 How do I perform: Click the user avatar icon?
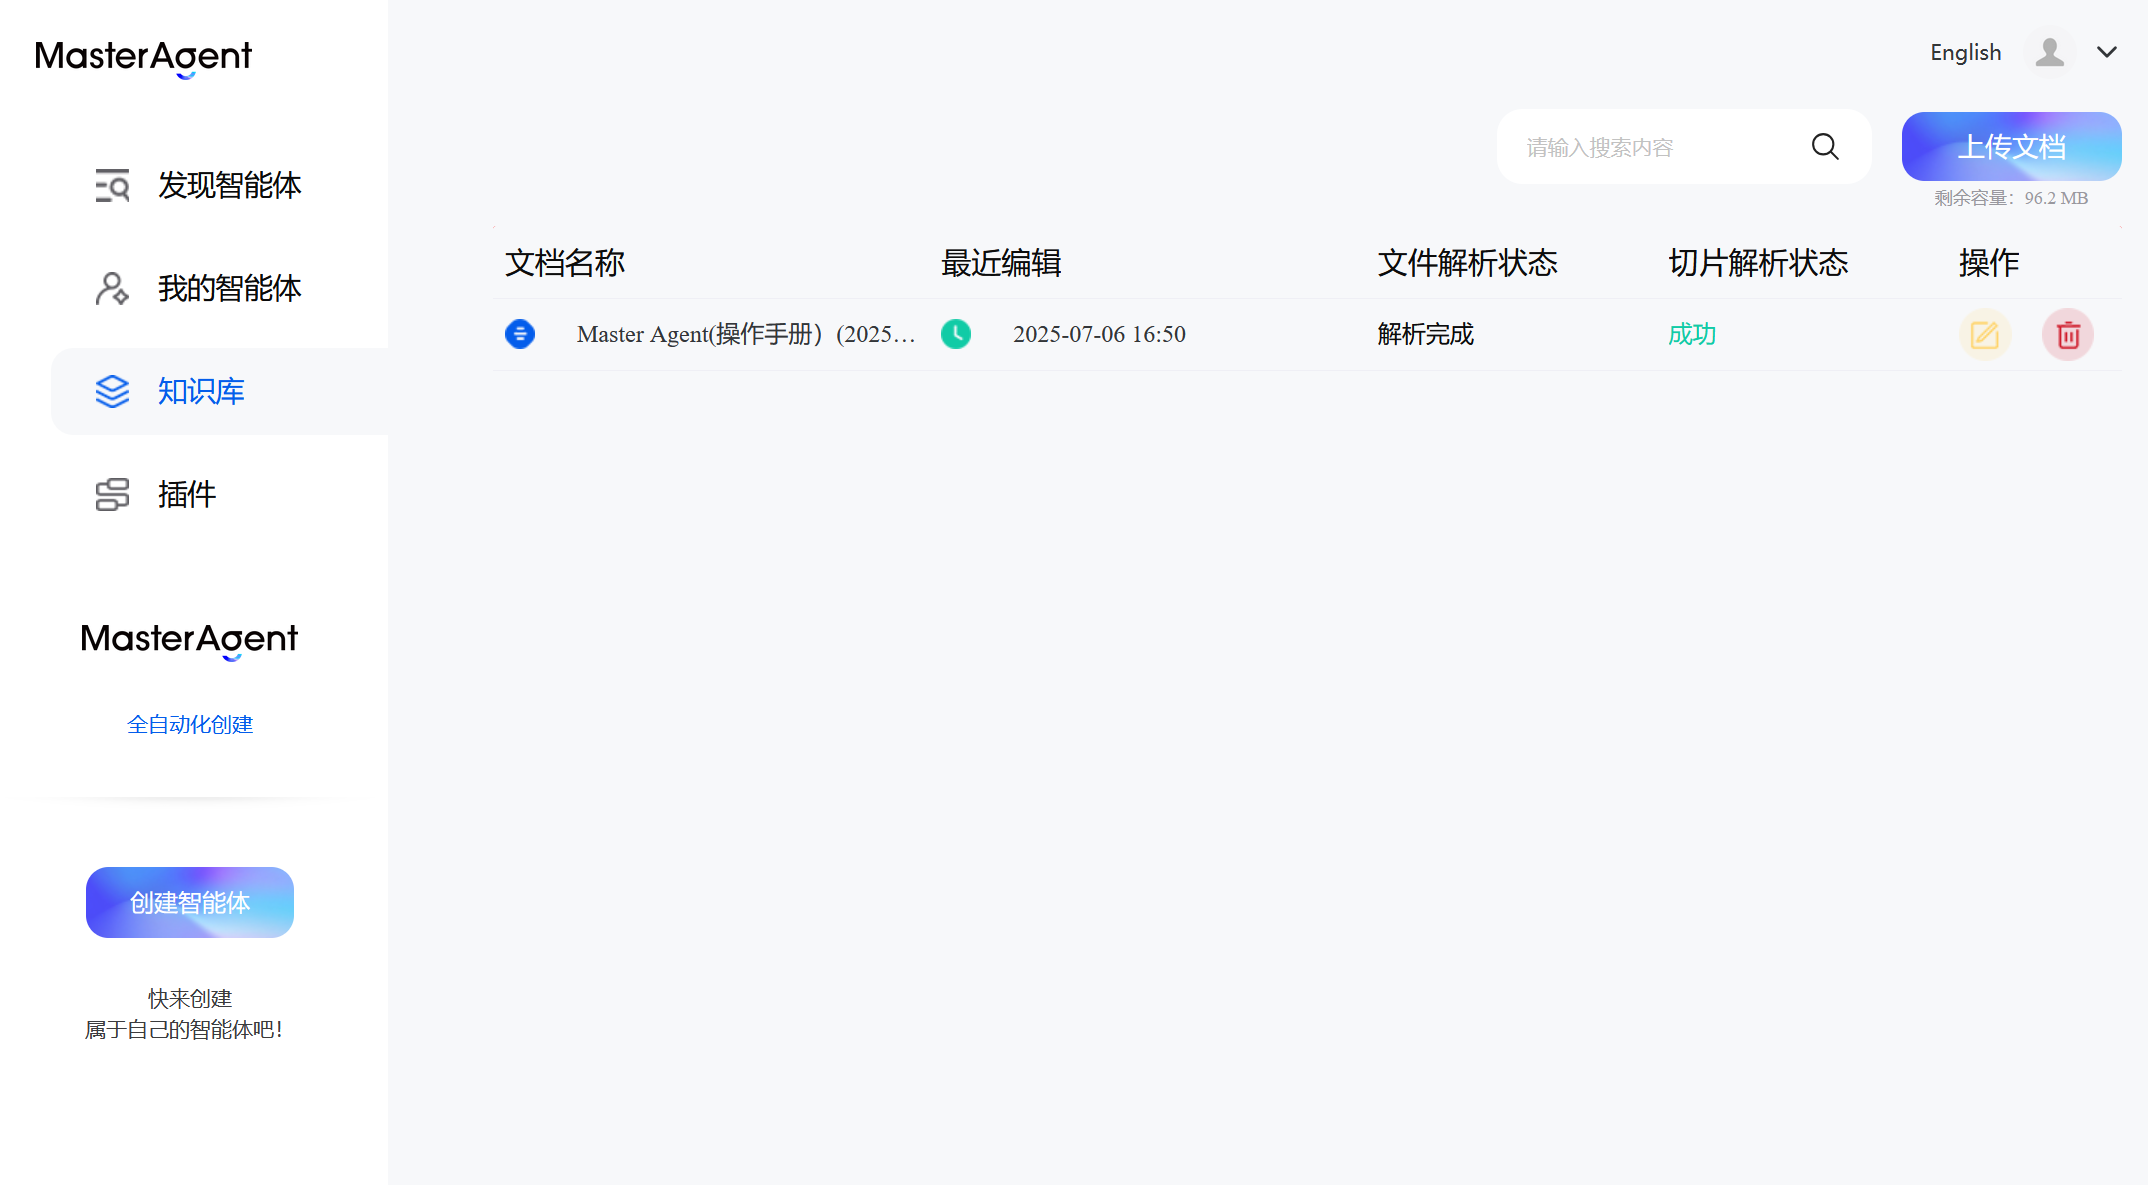pyautogui.click(x=2050, y=52)
